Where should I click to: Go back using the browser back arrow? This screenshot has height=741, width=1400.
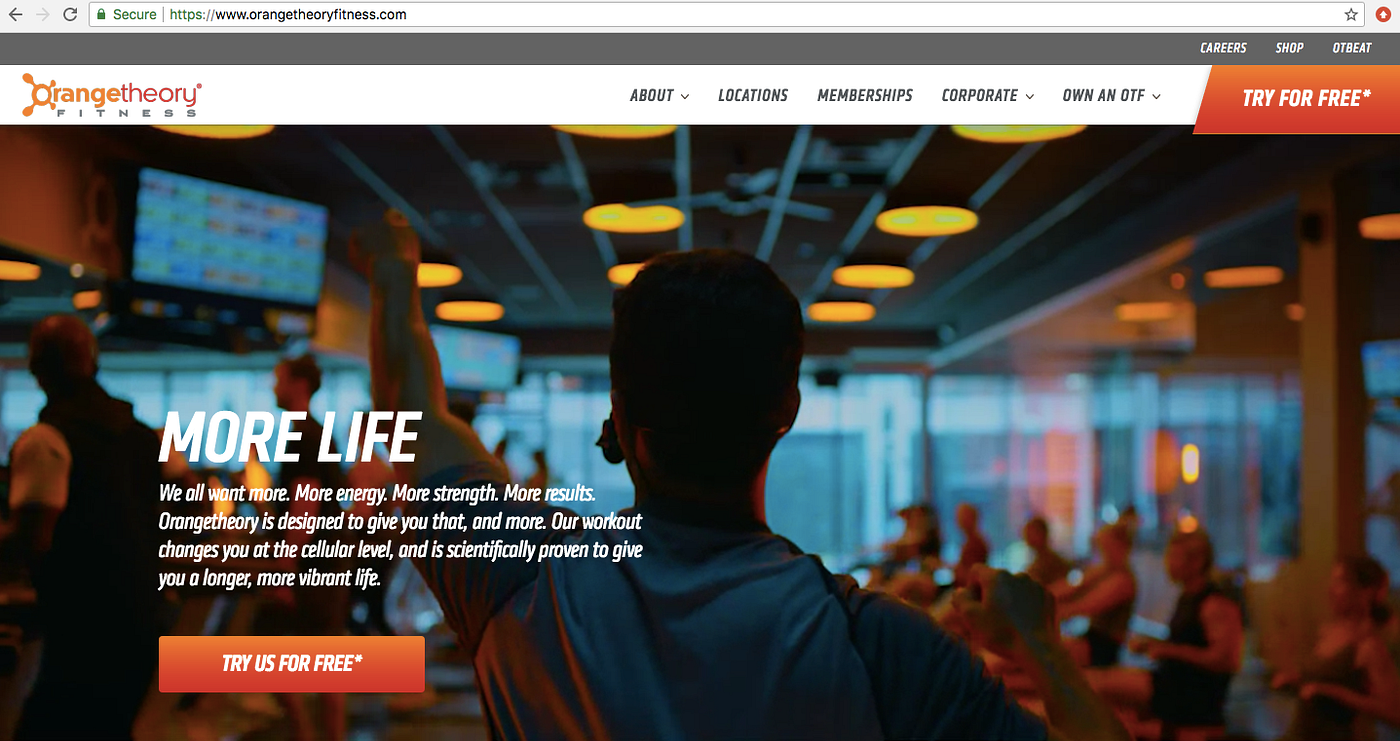point(16,15)
